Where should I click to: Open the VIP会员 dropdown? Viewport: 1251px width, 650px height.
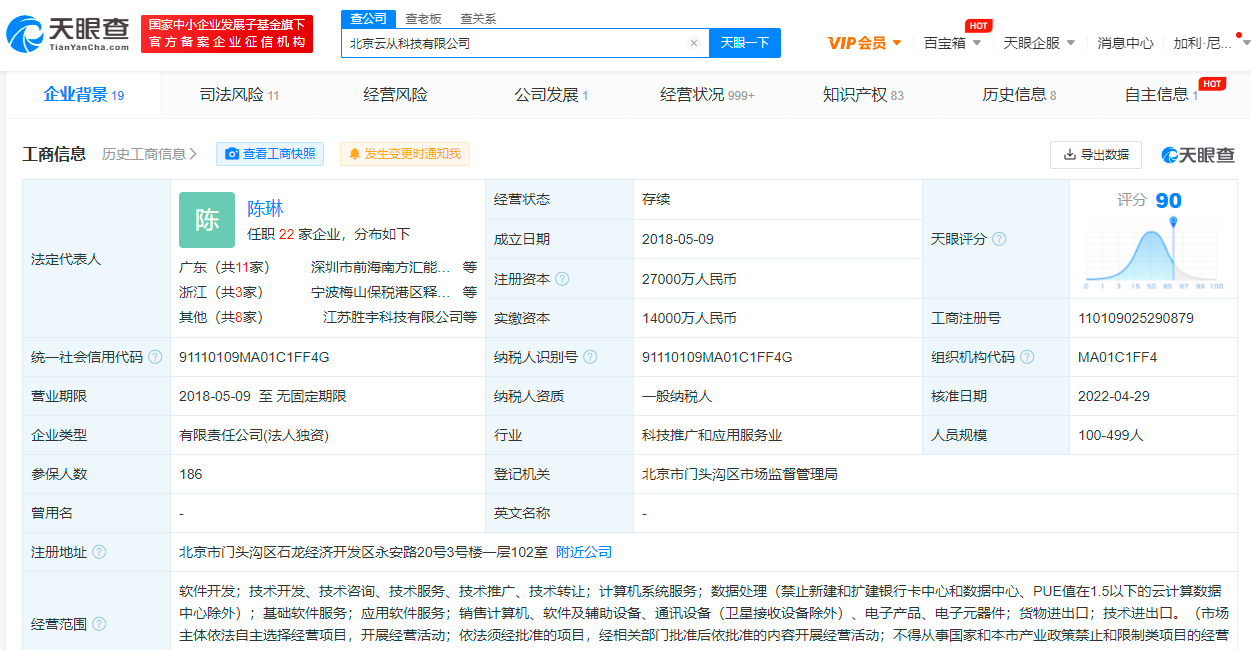[x=865, y=43]
